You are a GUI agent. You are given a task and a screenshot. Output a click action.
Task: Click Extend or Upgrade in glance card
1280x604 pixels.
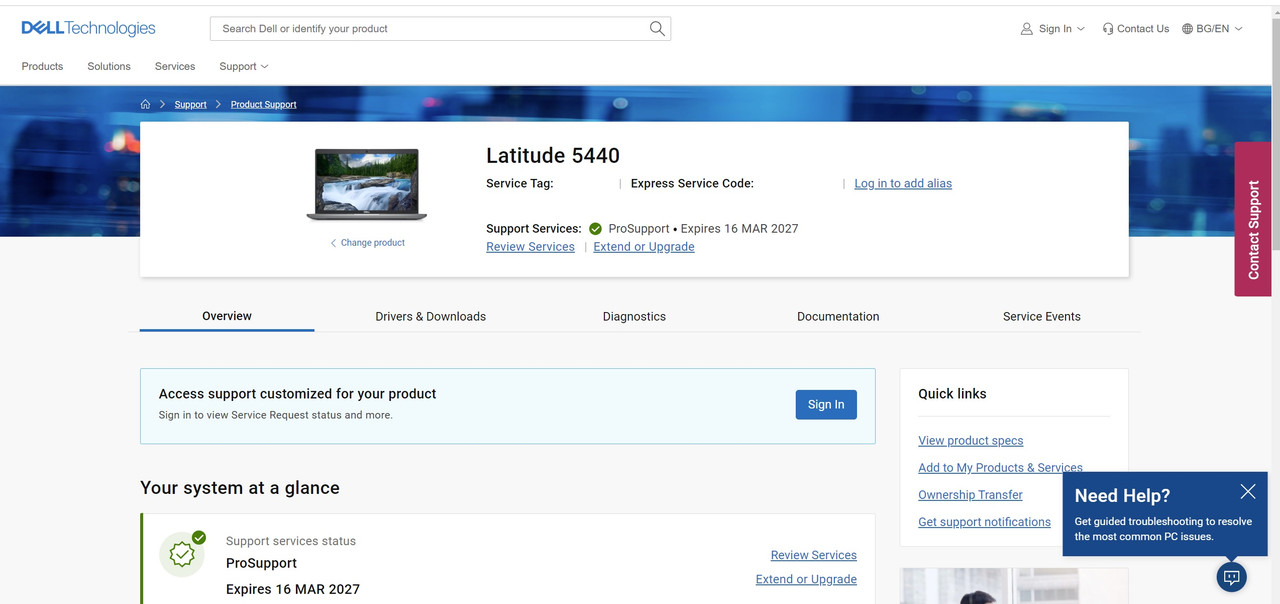(x=806, y=579)
